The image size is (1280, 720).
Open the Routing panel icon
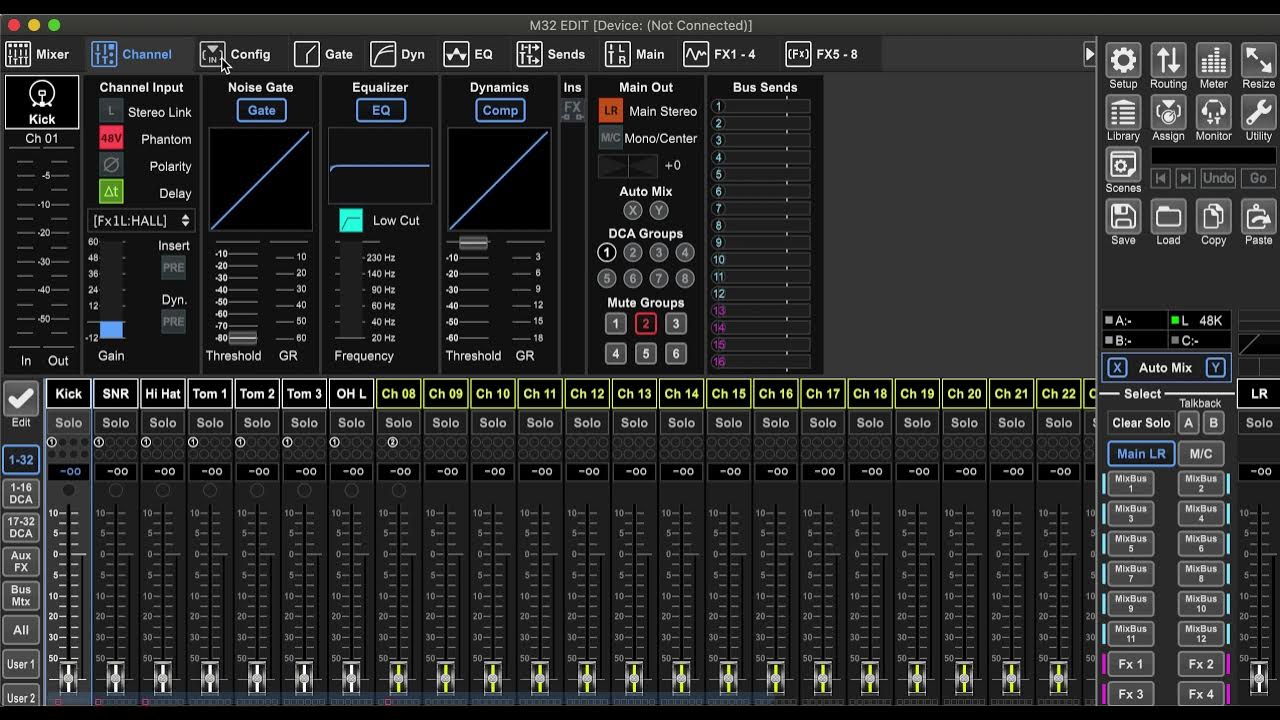[1168, 60]
